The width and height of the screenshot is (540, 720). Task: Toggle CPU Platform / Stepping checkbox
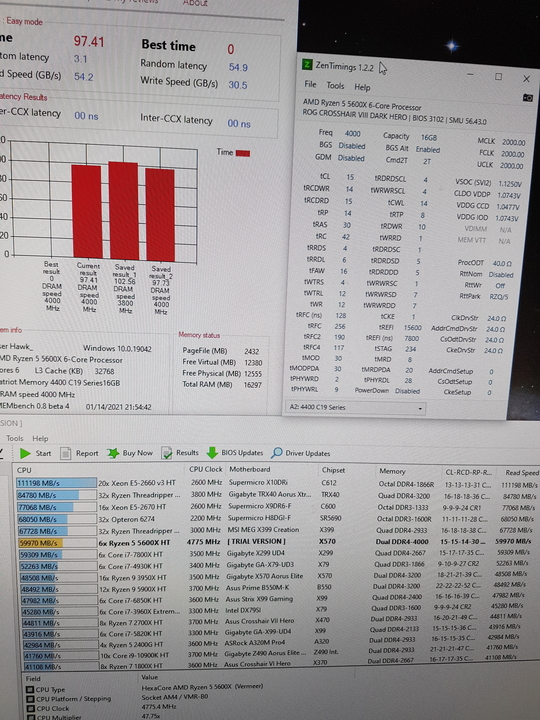click(30, 699)
